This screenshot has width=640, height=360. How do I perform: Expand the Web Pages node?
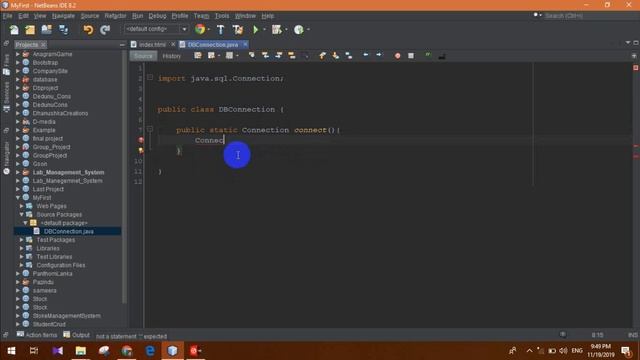[22, 206]
